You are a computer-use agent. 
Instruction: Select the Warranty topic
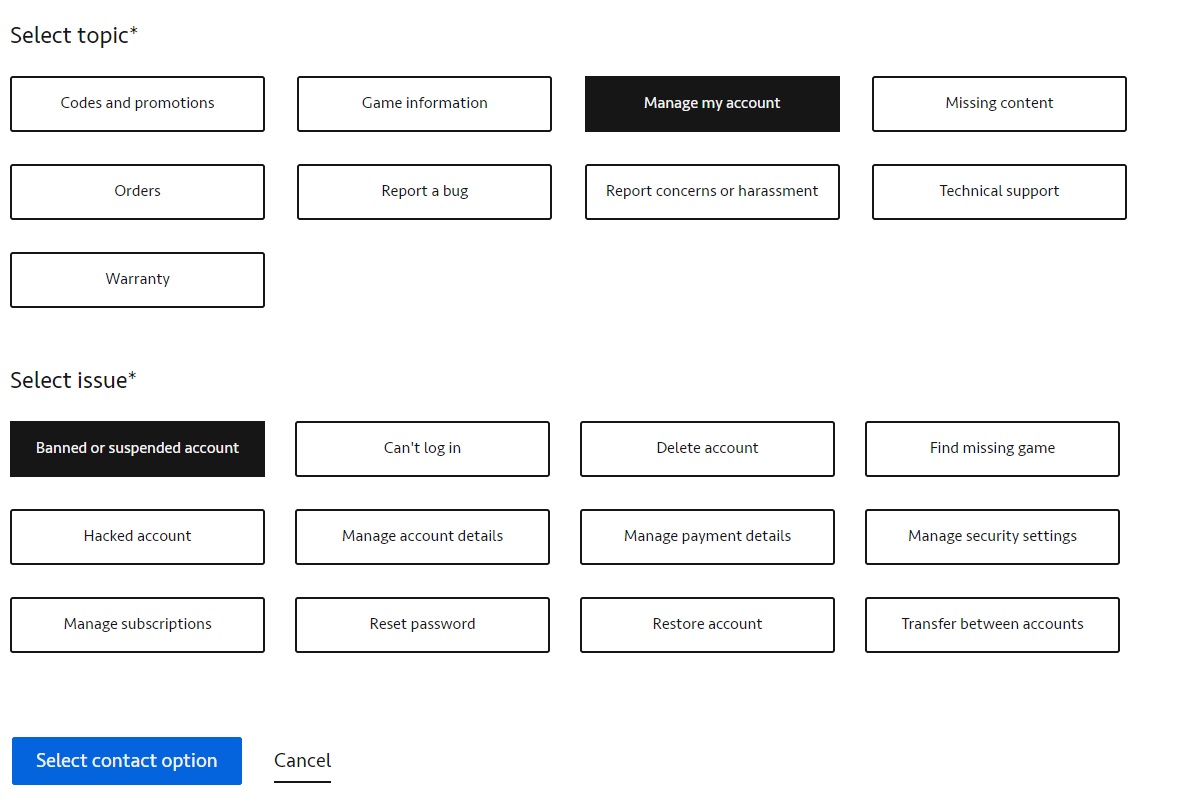click(x=137, y=279)
